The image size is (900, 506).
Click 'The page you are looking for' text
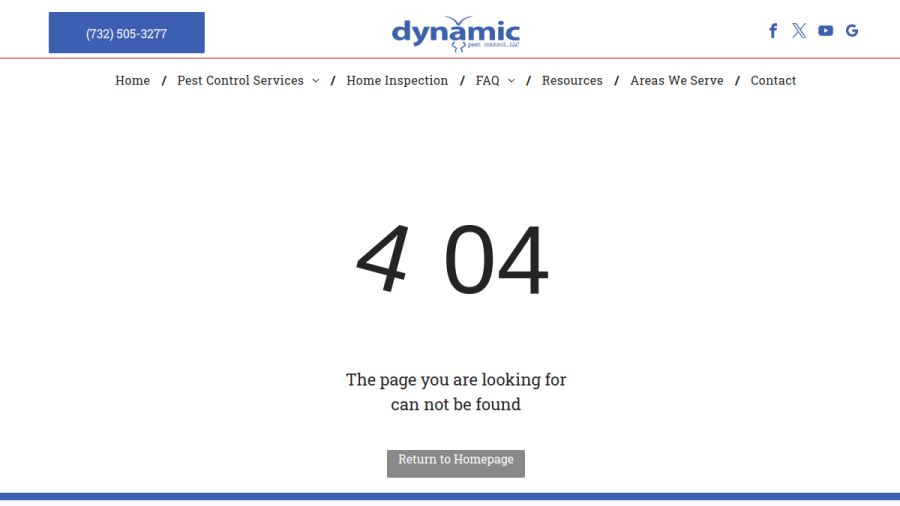[x=456, y=380]
